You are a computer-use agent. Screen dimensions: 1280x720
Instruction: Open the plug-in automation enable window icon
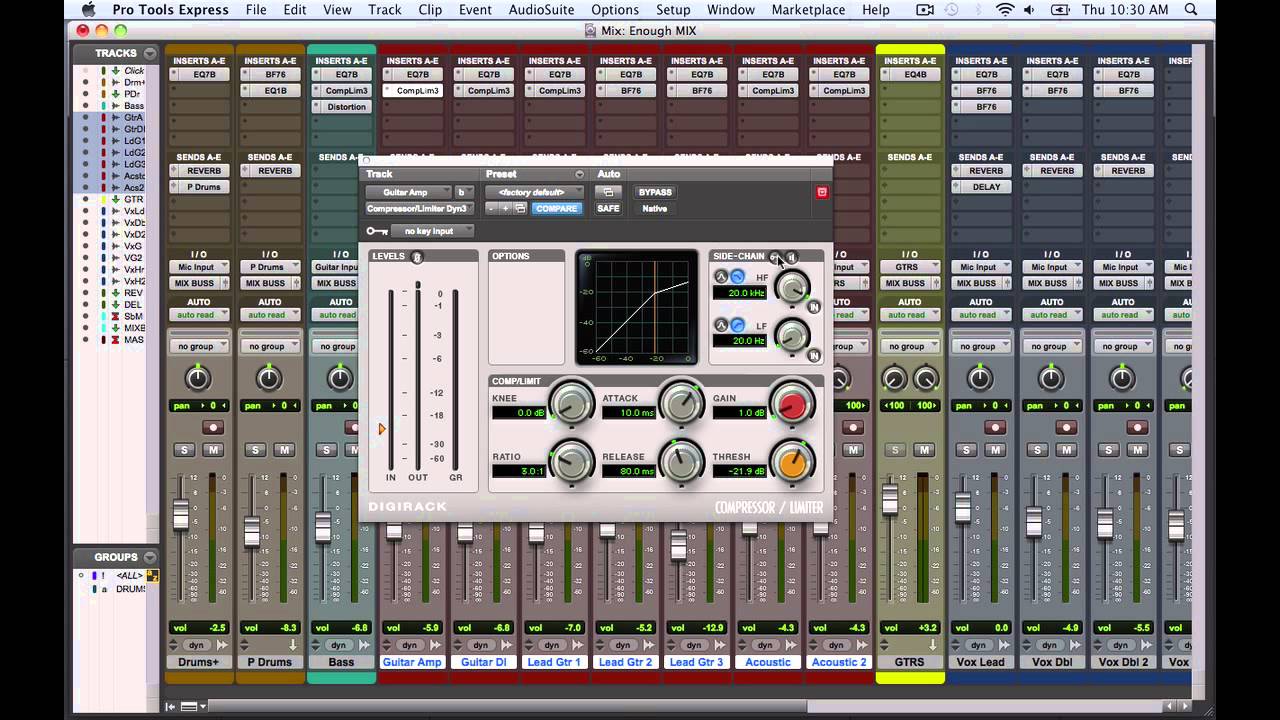coord(608,192)
